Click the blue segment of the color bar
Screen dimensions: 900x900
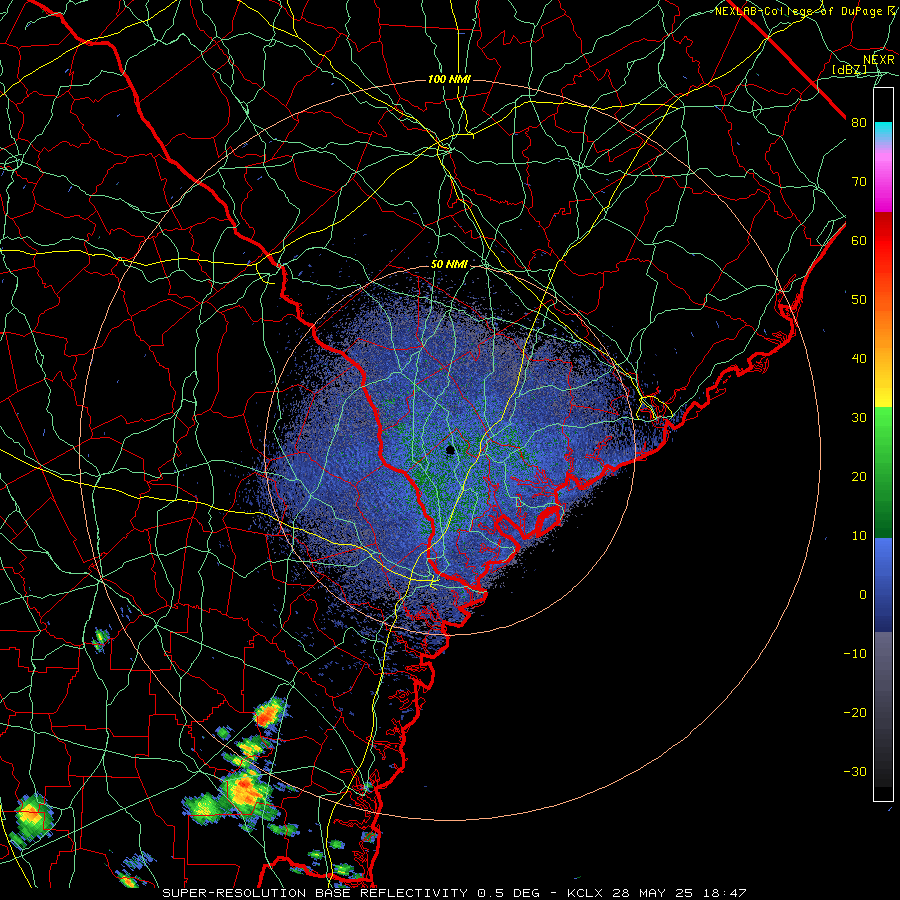tap(883, 585)
